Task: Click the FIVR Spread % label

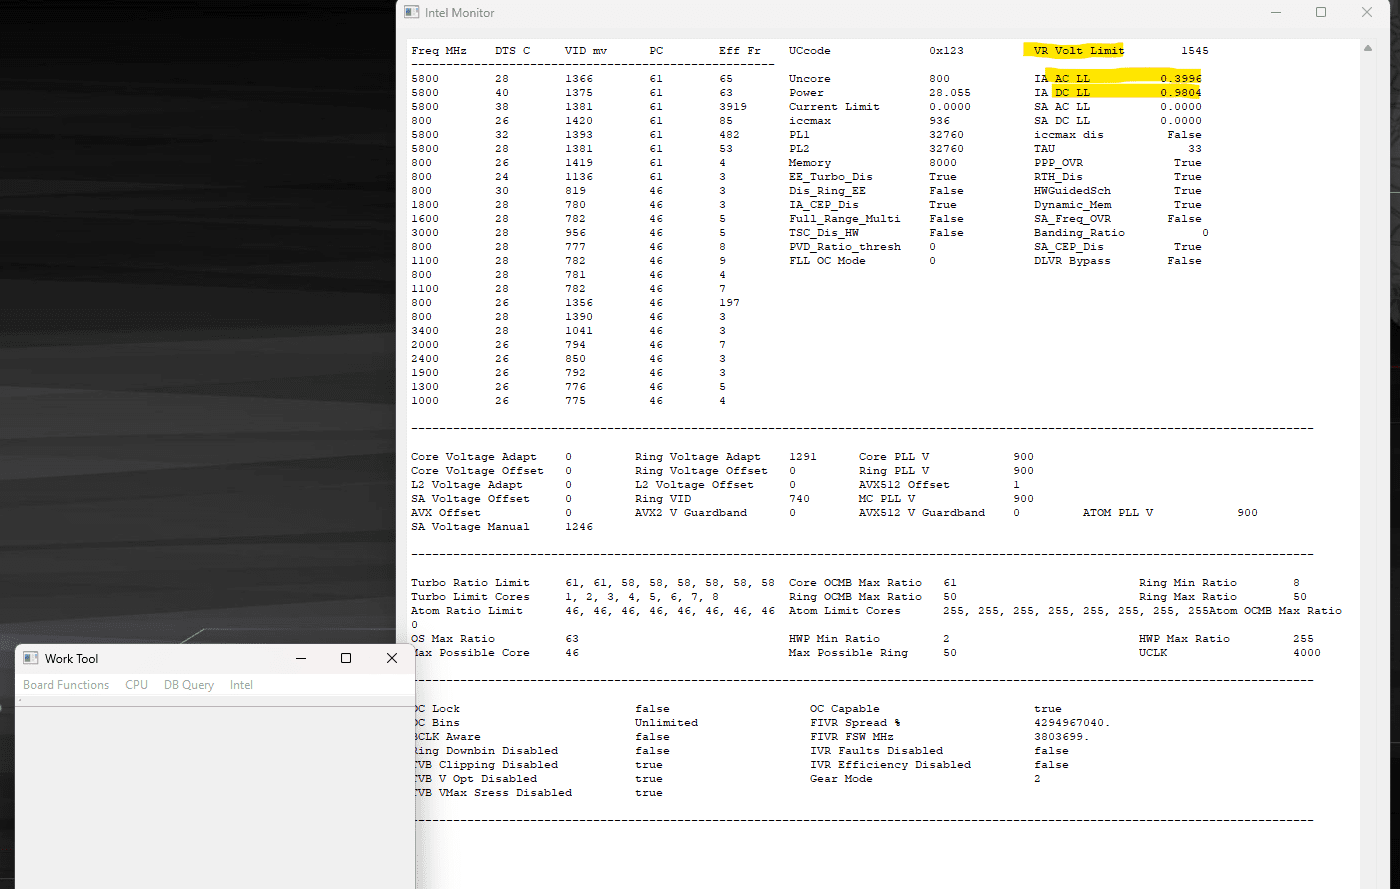Action: (x=855, y=722)
